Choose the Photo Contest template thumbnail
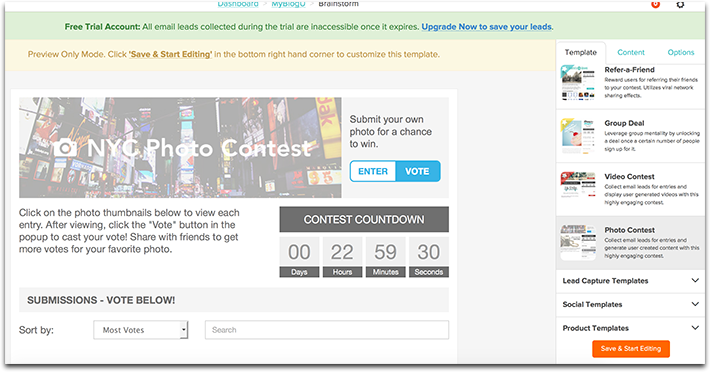The height and width of the screenshot is (372, 710). coord(578,242)
